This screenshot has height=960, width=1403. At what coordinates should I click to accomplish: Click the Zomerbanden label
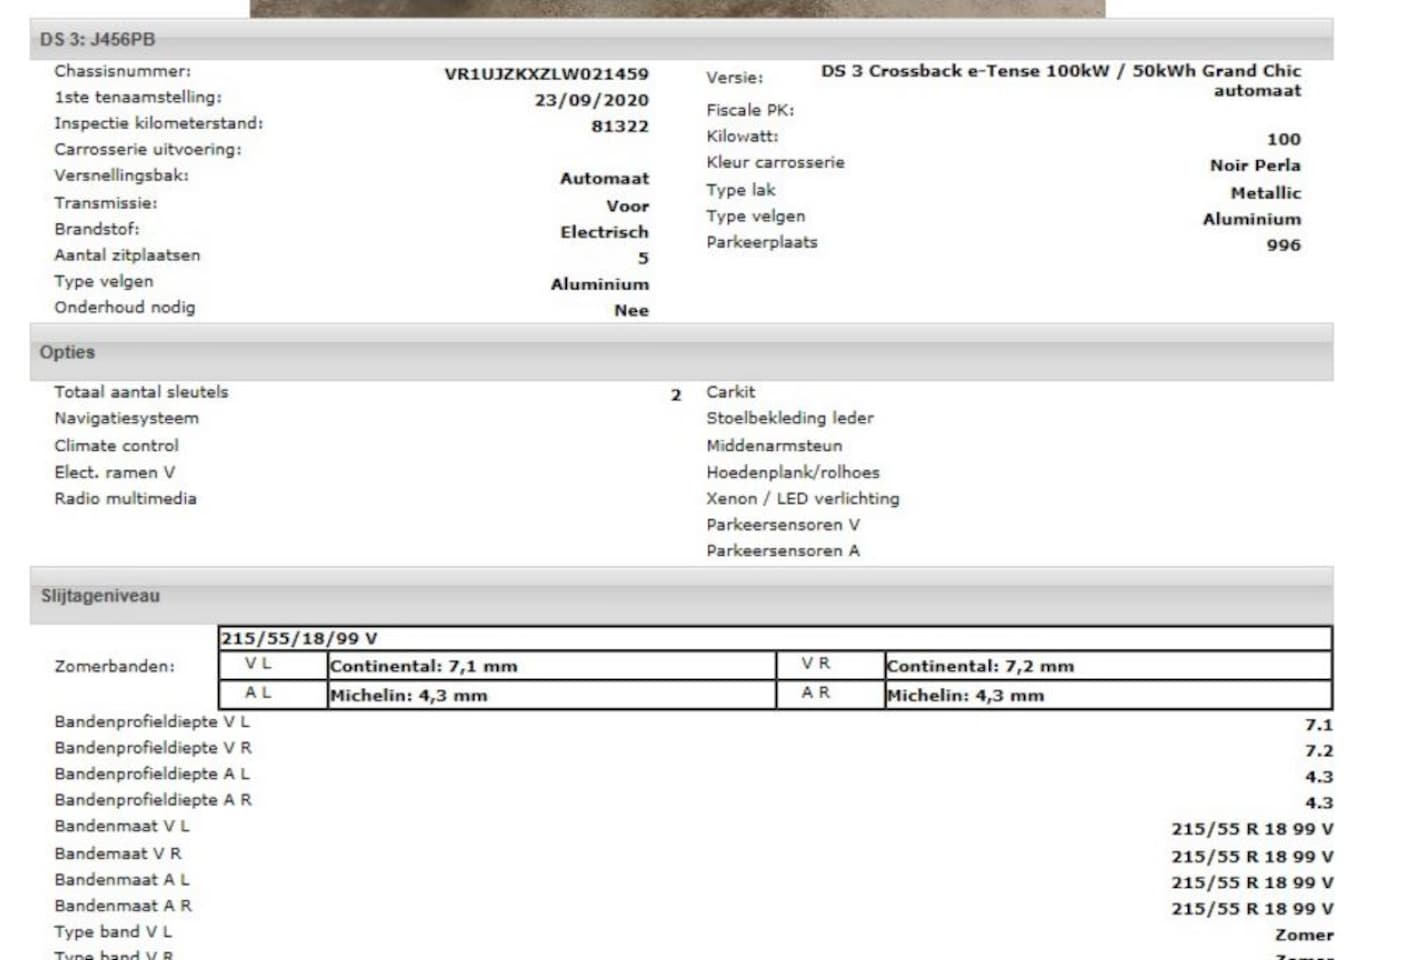click(114, 666)
